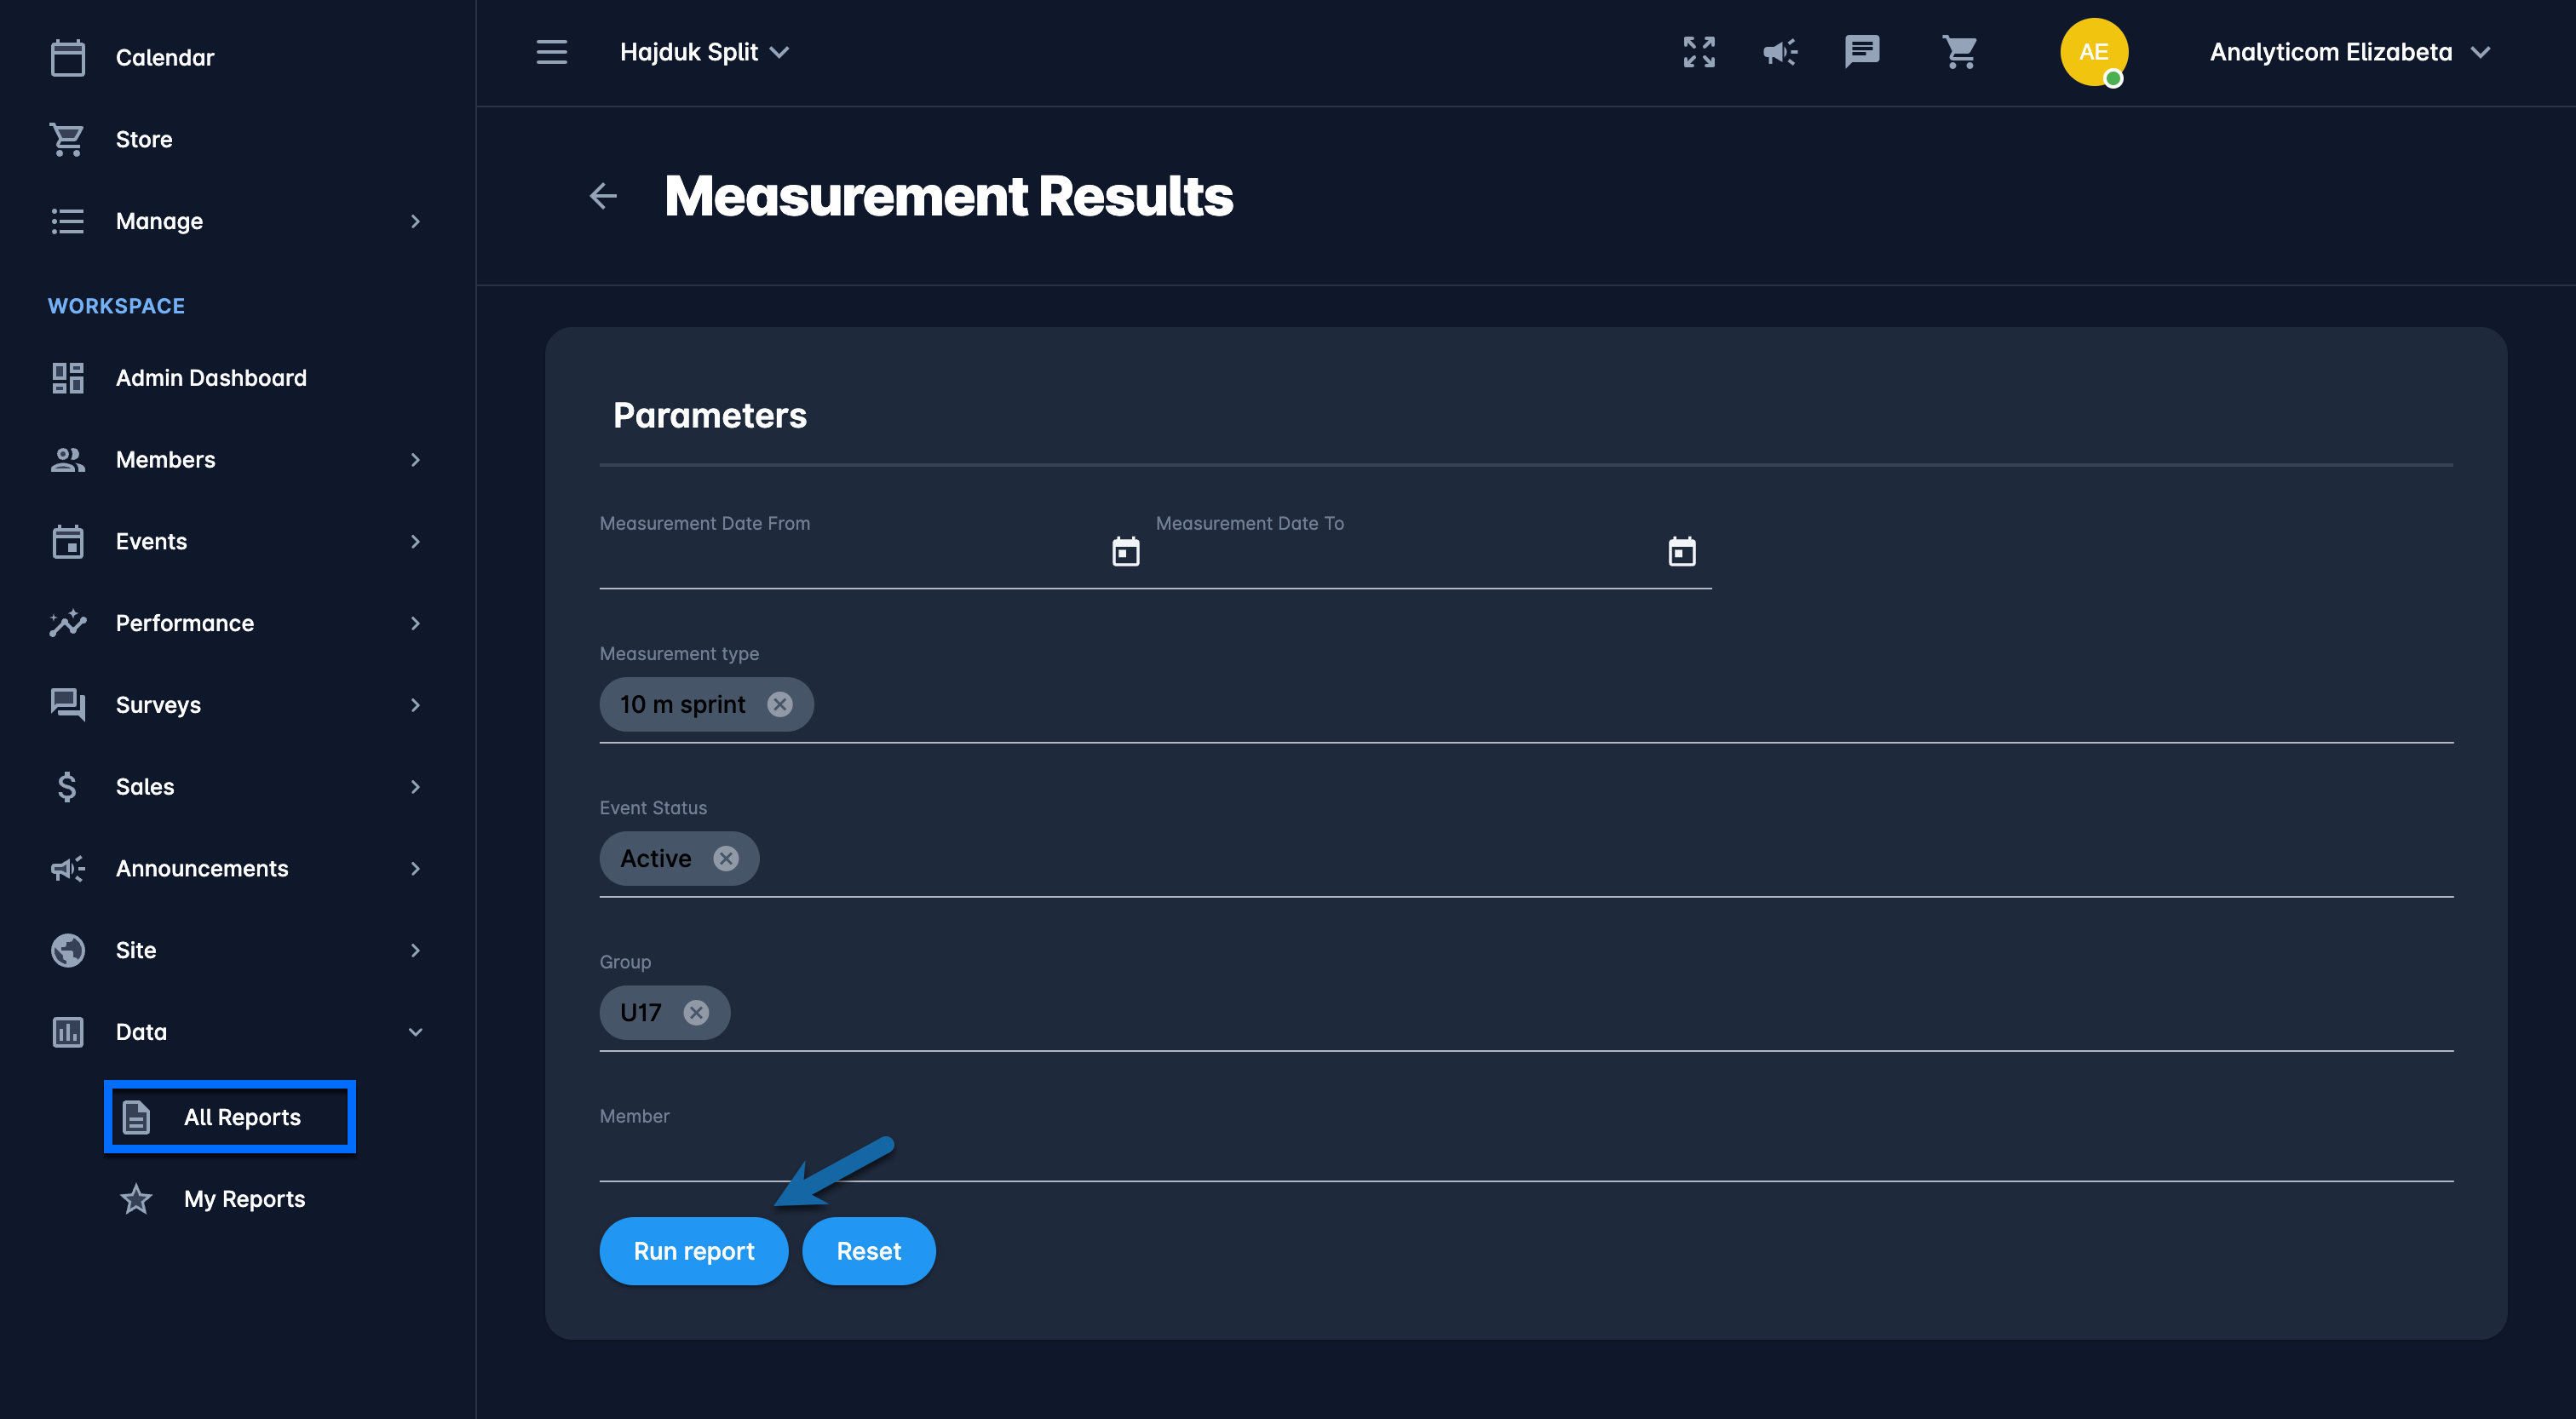Viewport: 2576px width, 1419px height.
Task: Click the Run report button
Action: click(693, 1250)
